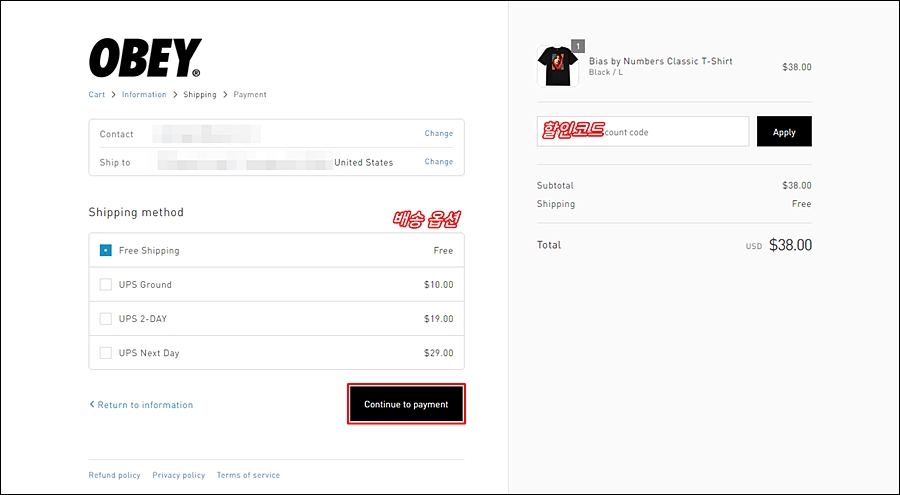Click the $38.00 total amount

pos(790,245)
